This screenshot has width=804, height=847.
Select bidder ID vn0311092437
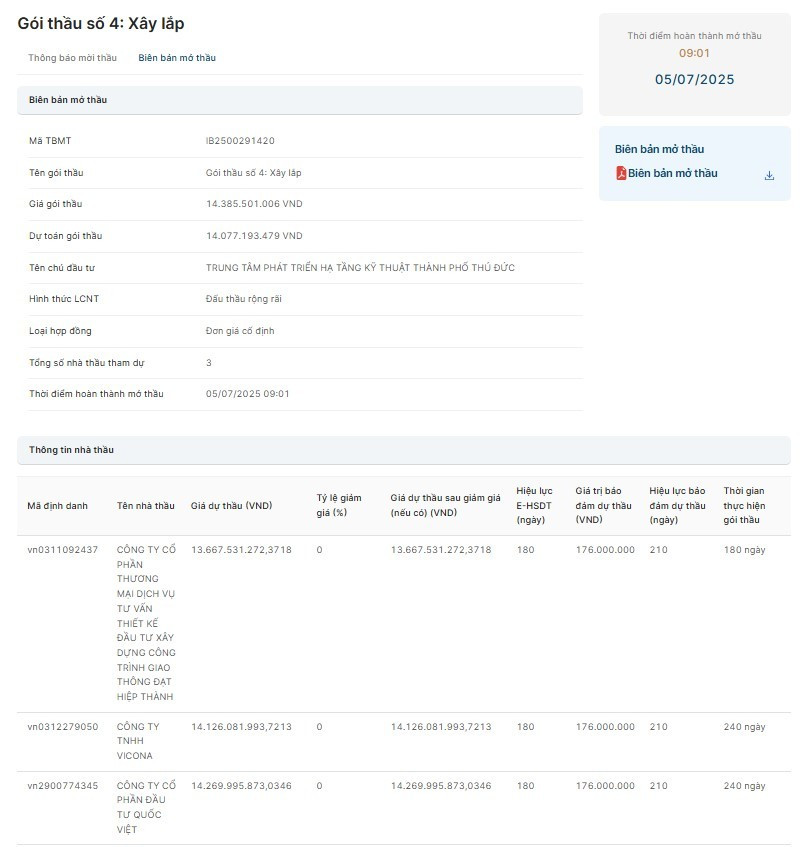tap(62, 550)
